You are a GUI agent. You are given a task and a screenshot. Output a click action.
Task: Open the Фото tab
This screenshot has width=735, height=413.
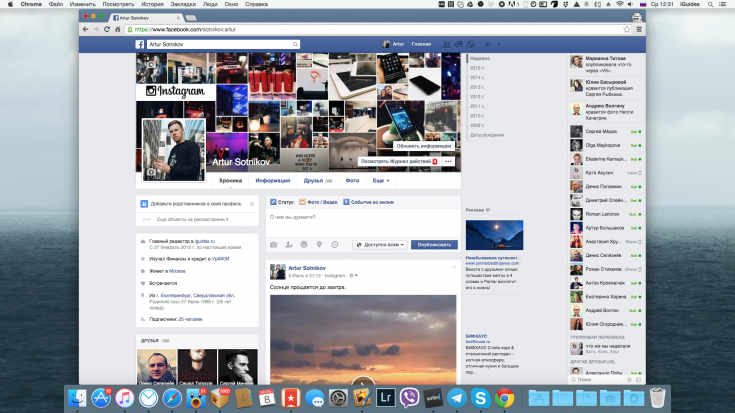[x=352, y=181]
